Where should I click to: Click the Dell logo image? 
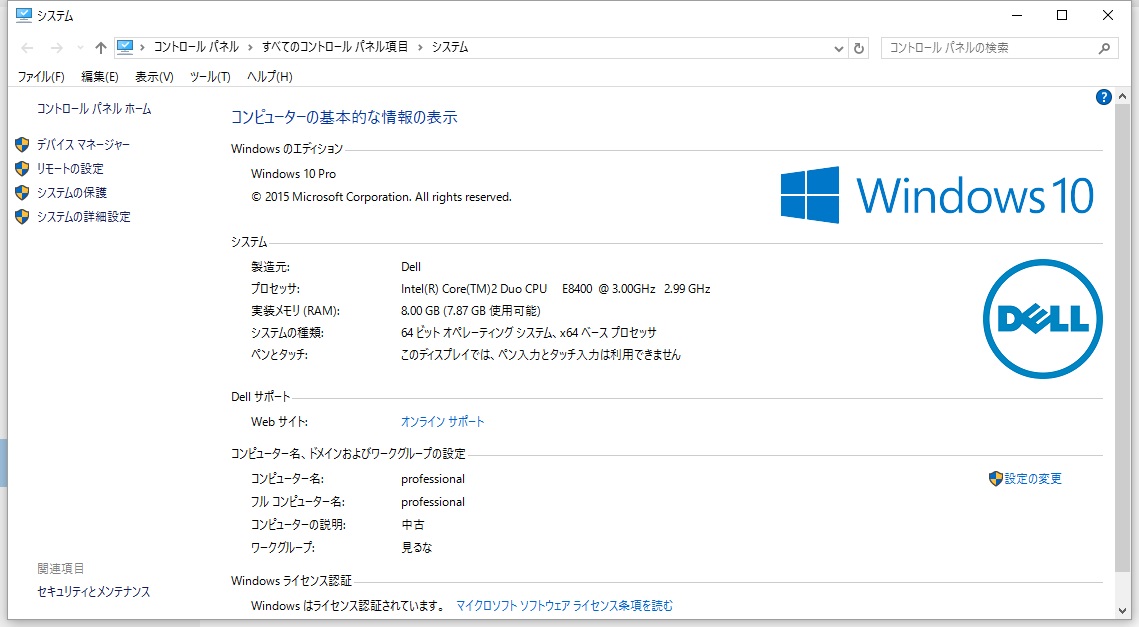point(1042,319)
